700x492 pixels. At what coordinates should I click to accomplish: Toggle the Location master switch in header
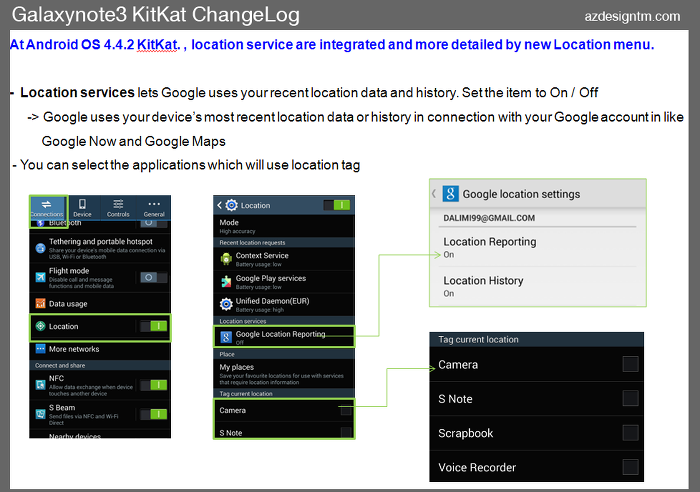(337, 205)
